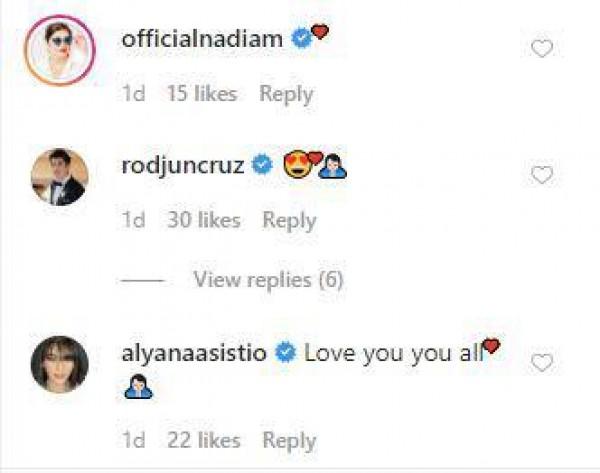Click the officialnadiam username

pyautogui.click(x=202, y=39)
